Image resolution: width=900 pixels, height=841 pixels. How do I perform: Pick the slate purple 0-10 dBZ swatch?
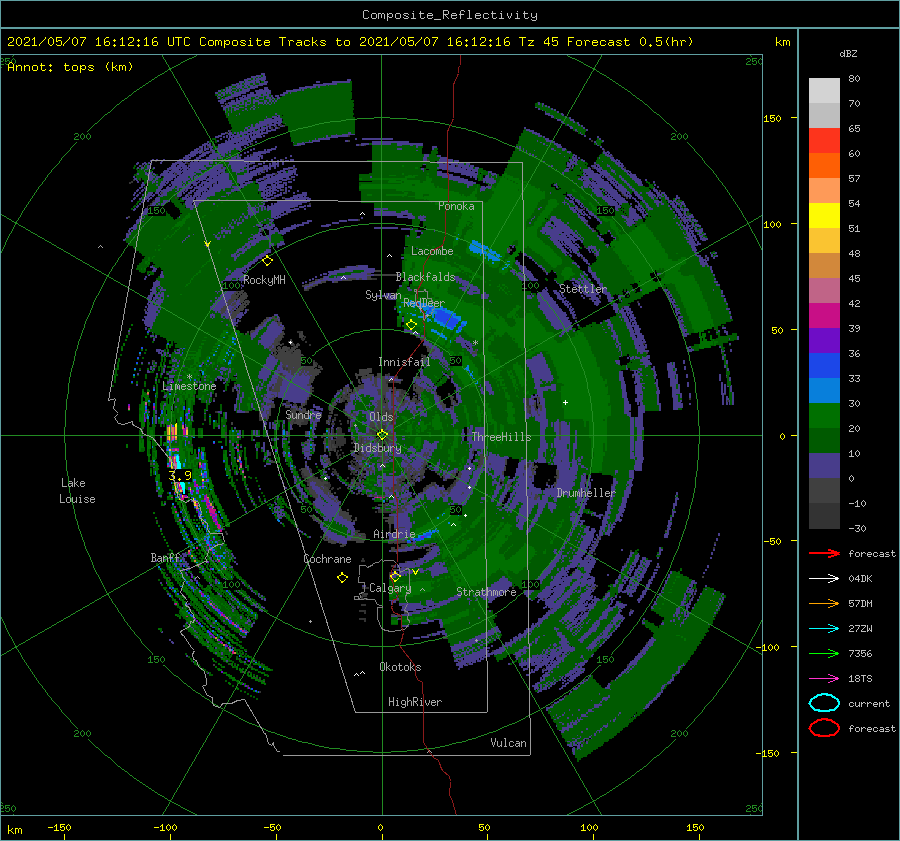click(824, 466)
